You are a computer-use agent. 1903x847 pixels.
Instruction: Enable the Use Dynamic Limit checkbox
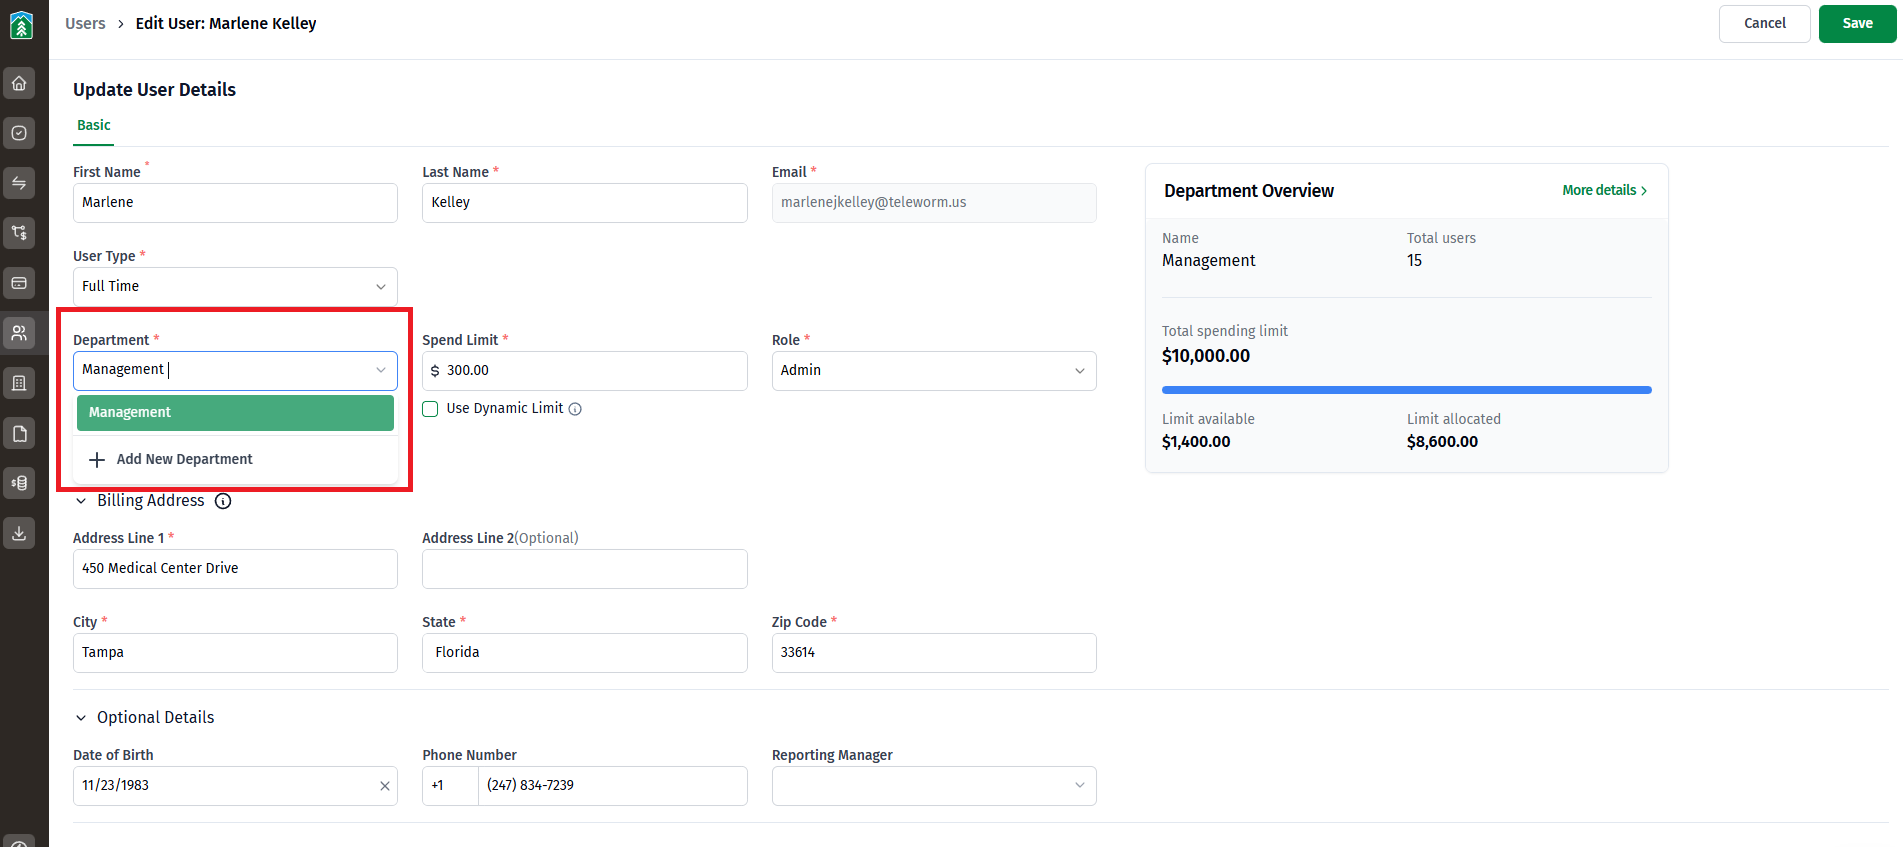(x=430, y=409)
